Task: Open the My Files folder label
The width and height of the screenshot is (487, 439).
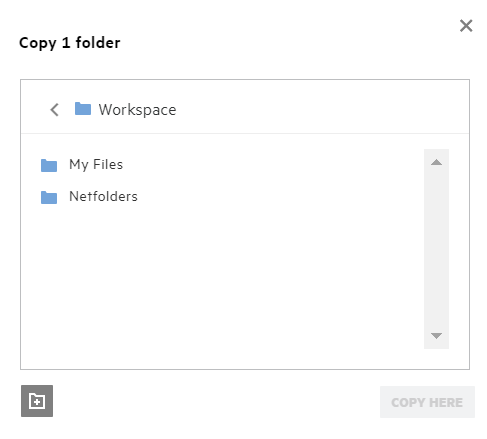Action: point(96,164)
